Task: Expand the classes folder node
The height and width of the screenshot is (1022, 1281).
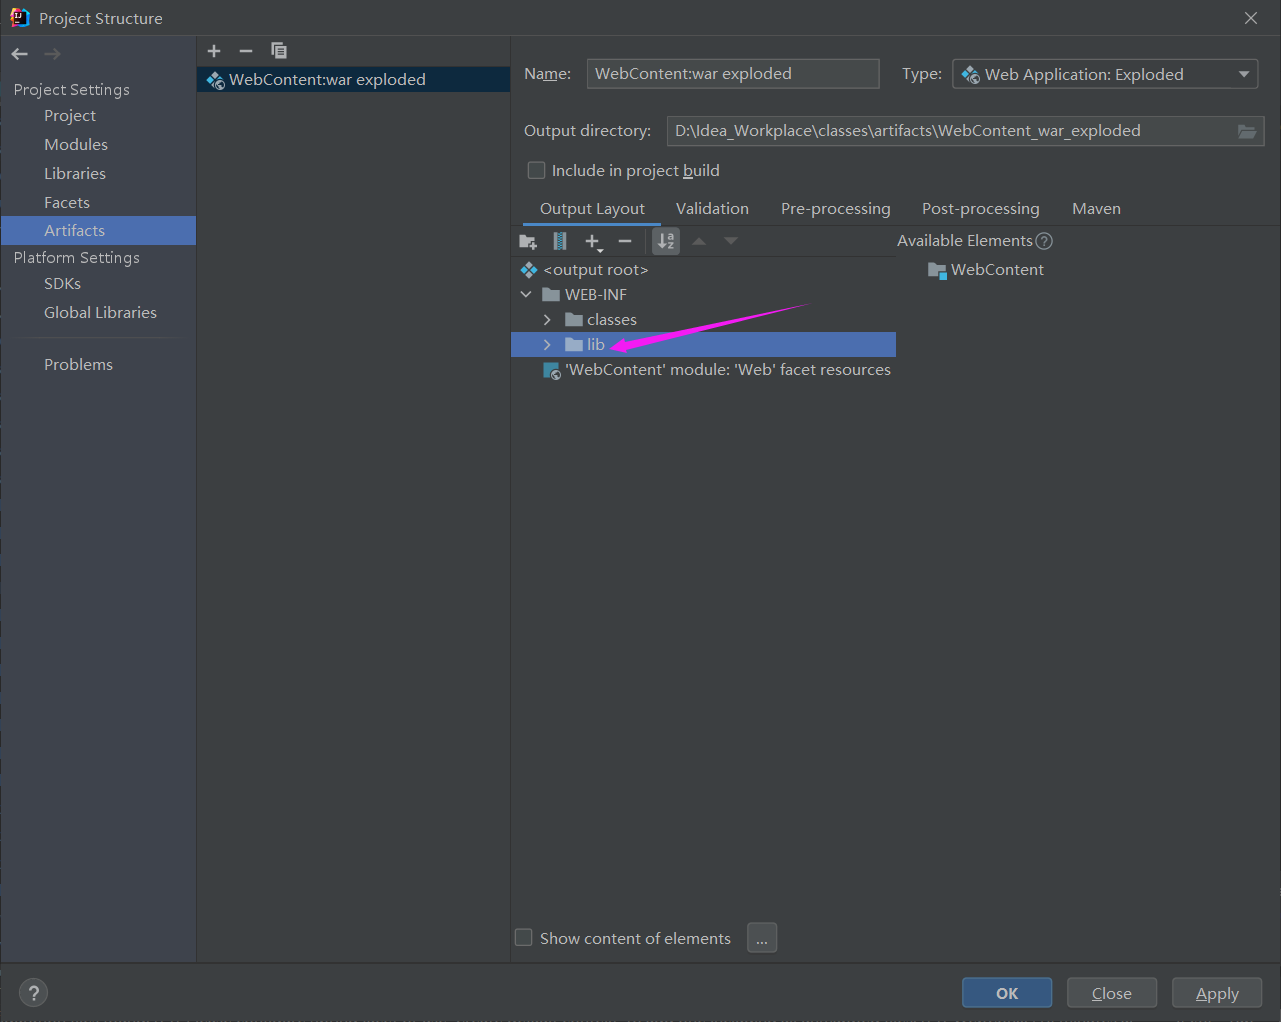Action: [x=547, y=320]
